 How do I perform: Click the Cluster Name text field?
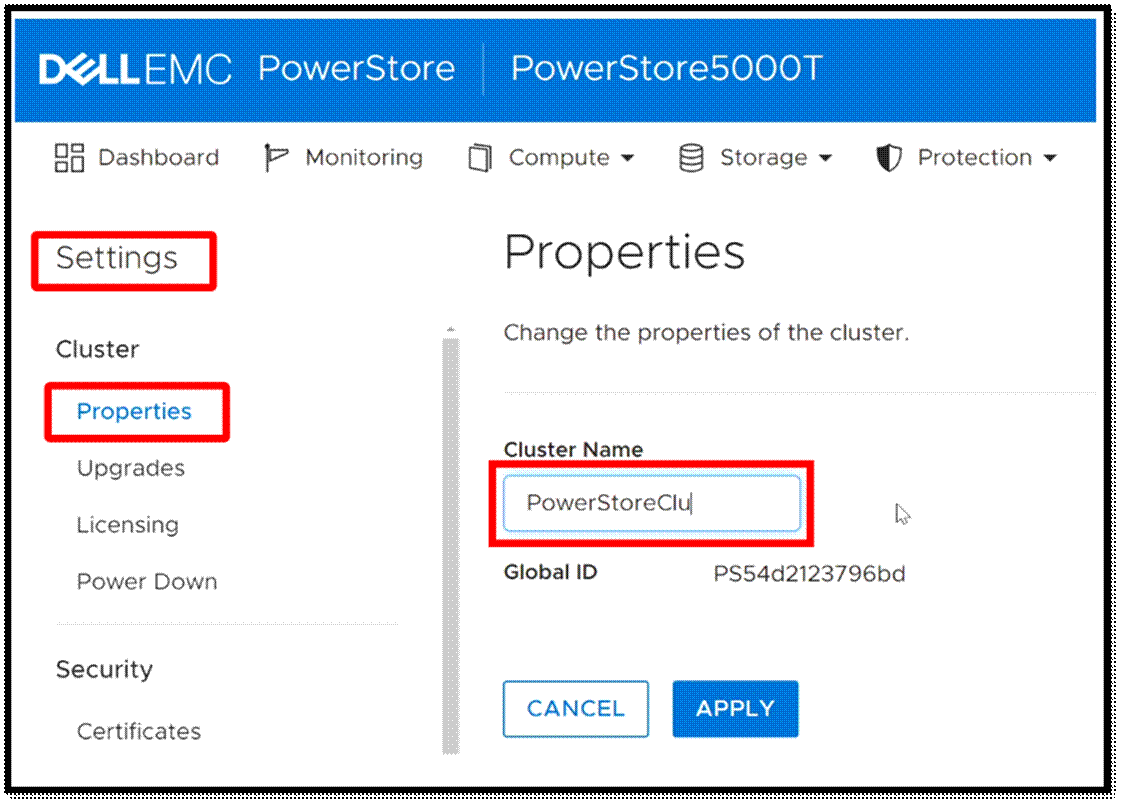pyautogui.click(x=651, y=503)
